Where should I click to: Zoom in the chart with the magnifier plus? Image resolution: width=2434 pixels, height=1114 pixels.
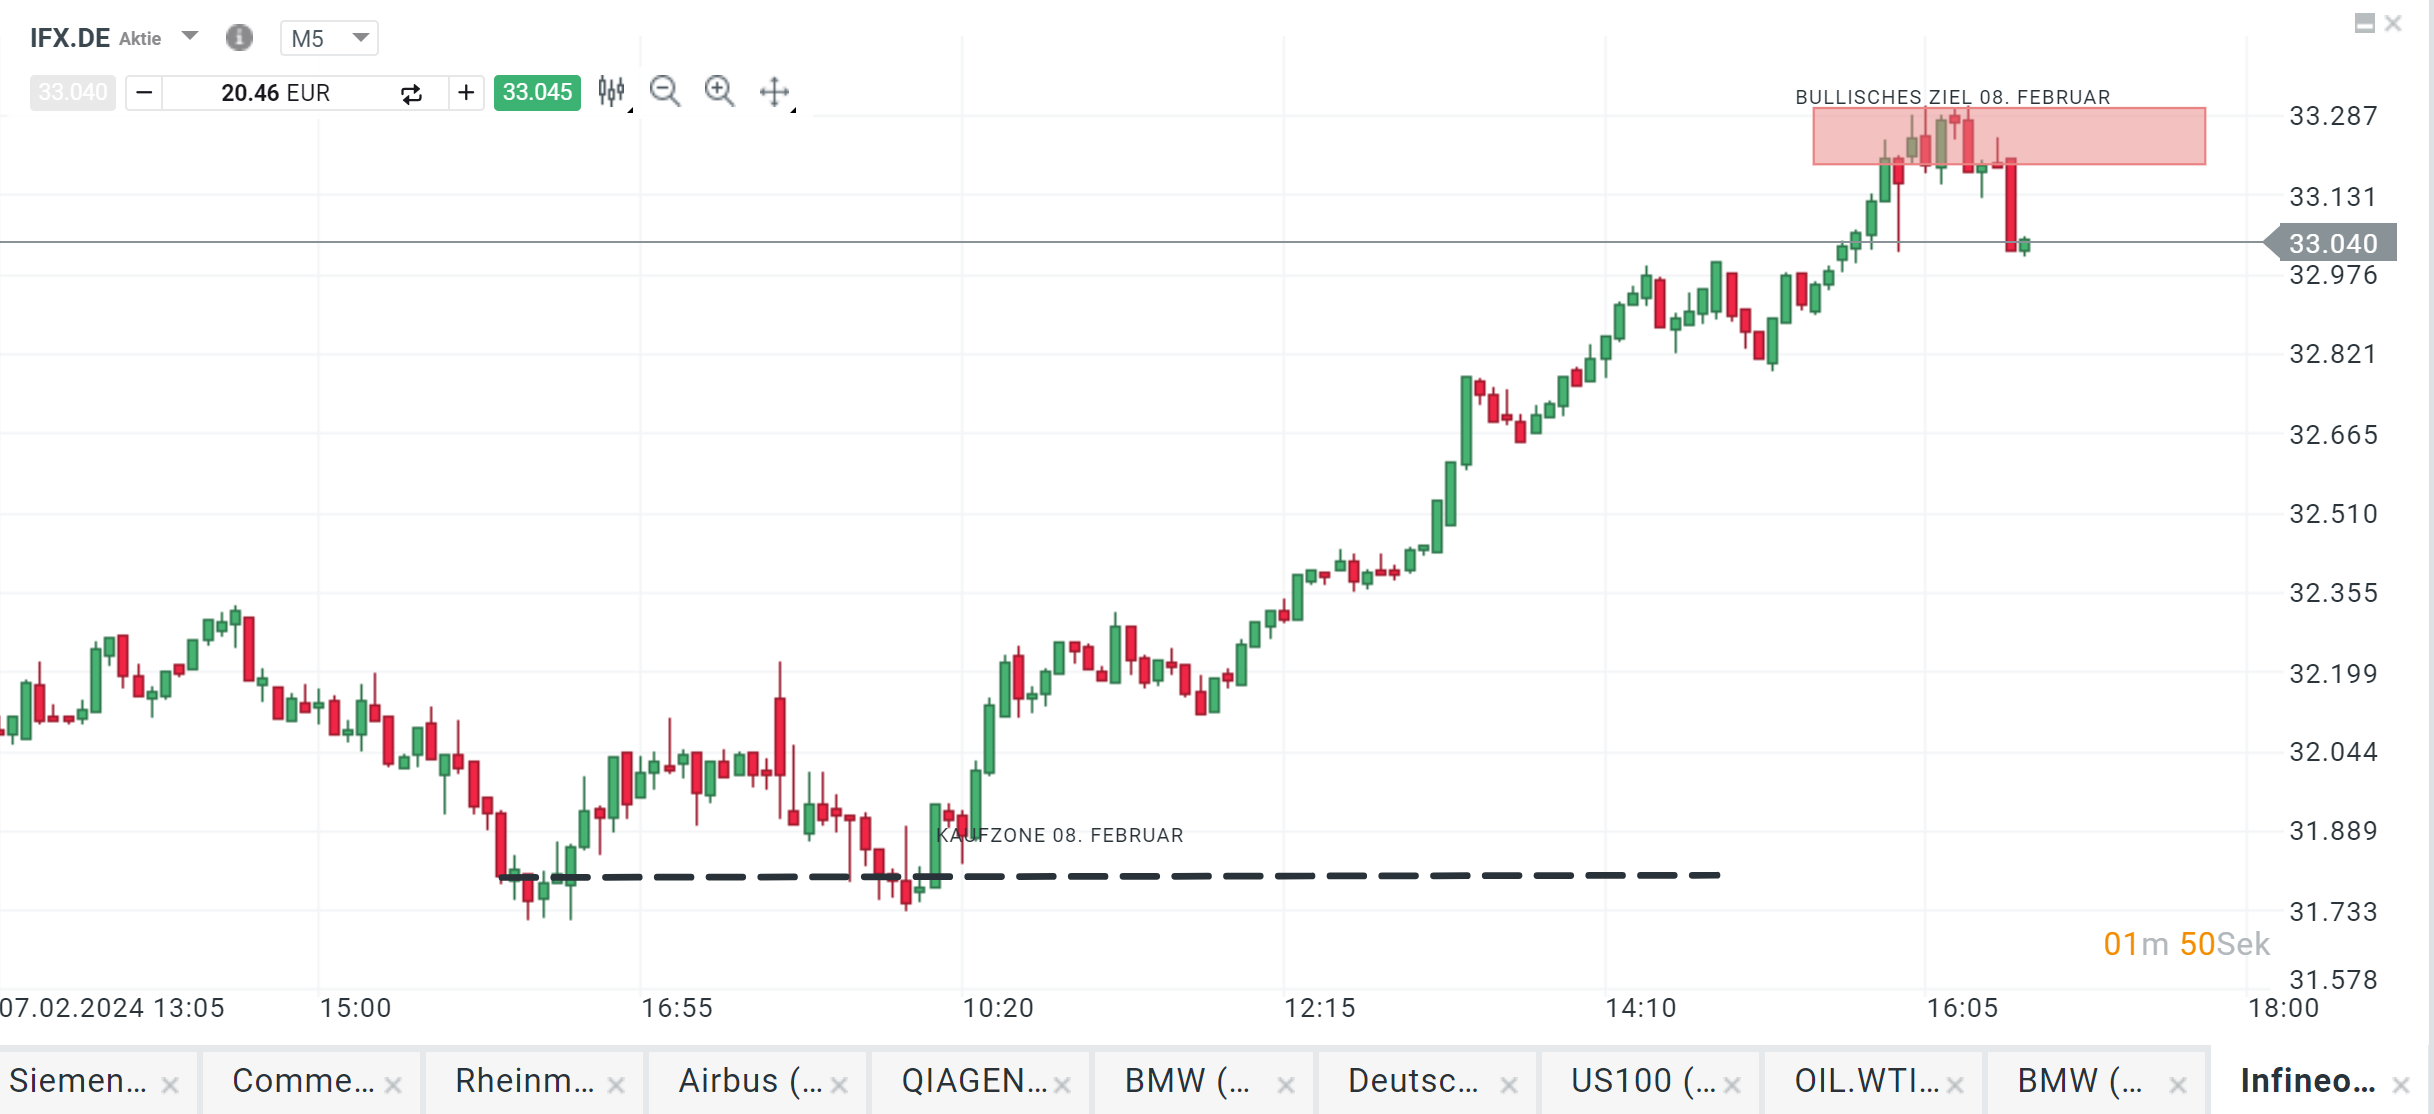719,92
